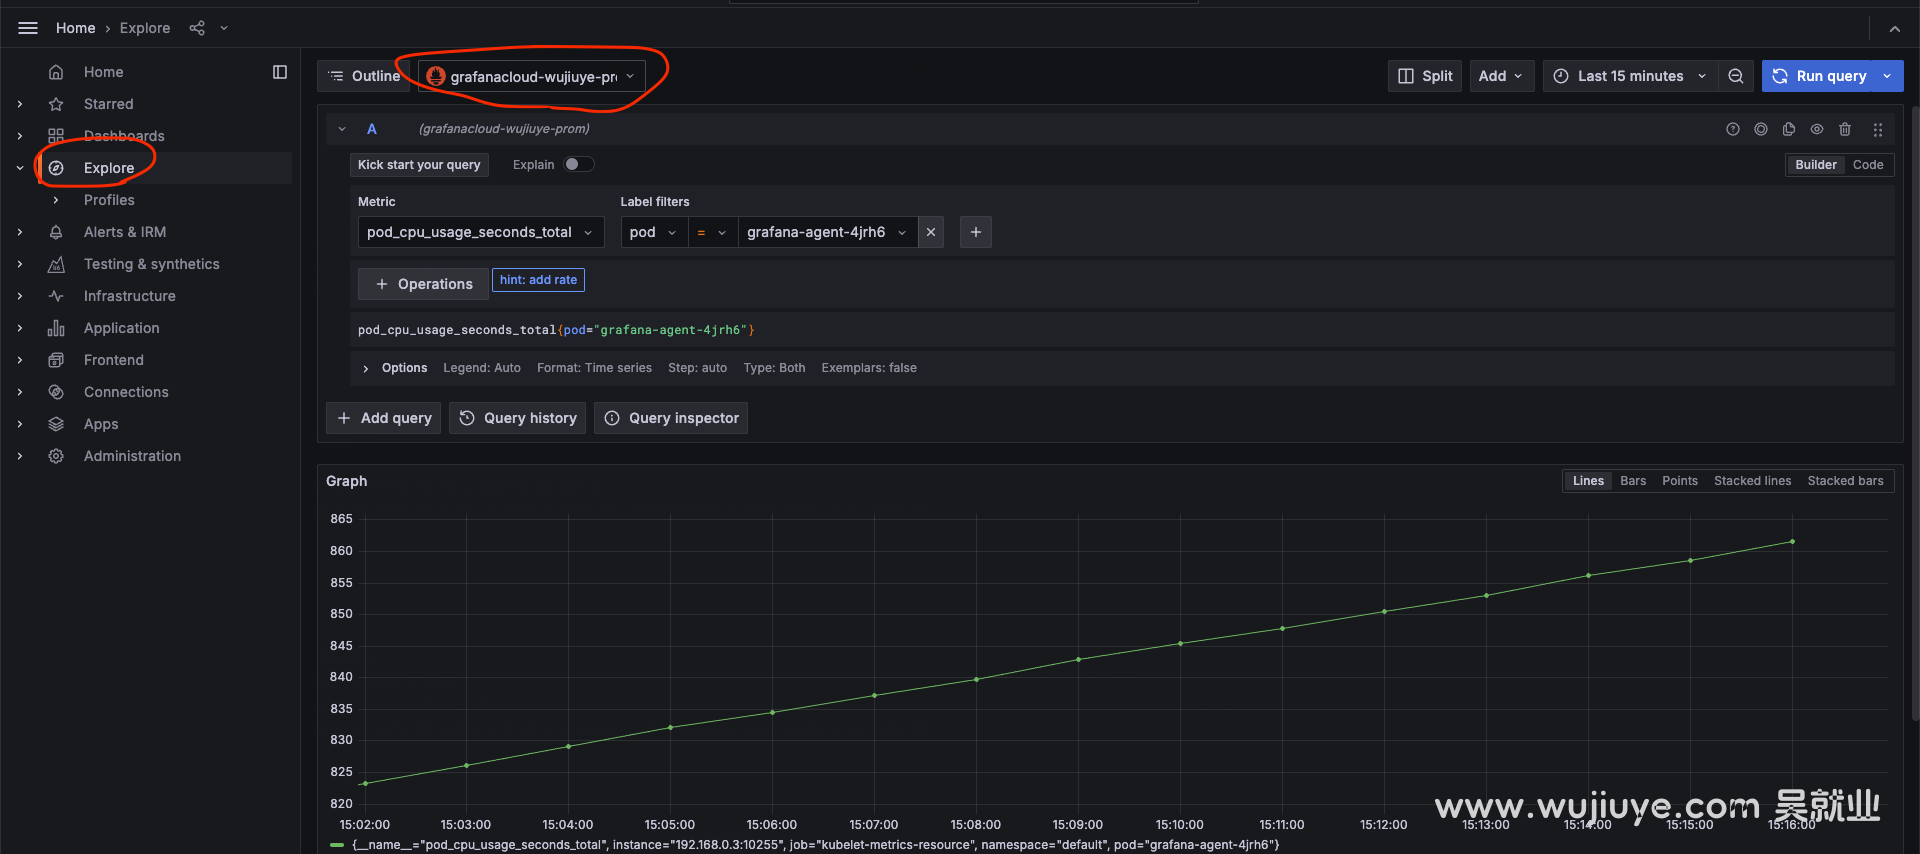This screenshot has width=1920, height=854.
Task: Open Run query interval dropdown arrow
Action: pos(1888,76)
